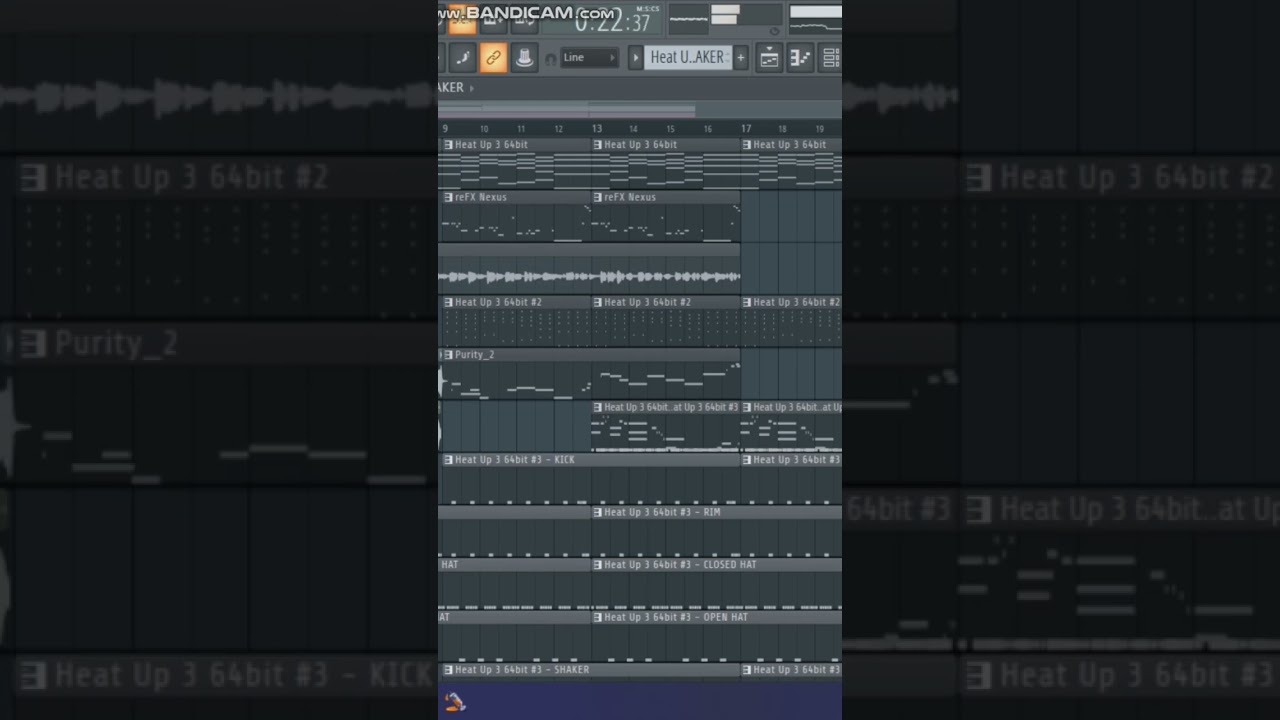This screenshot has width=1280, height=720.
Task: Jump to bar 15 on the timeline ruler
Action: [671, 129]
